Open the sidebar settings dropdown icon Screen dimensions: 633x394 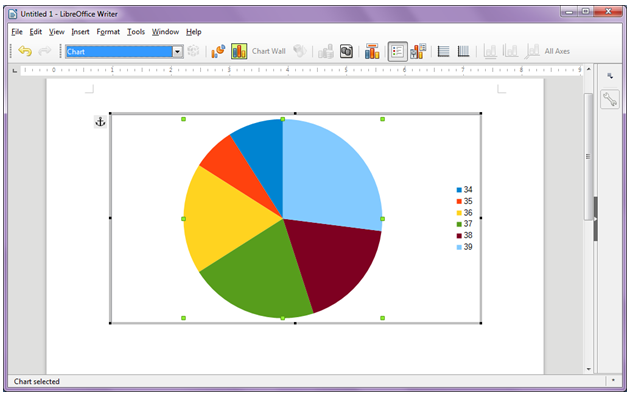click(610, 76)
